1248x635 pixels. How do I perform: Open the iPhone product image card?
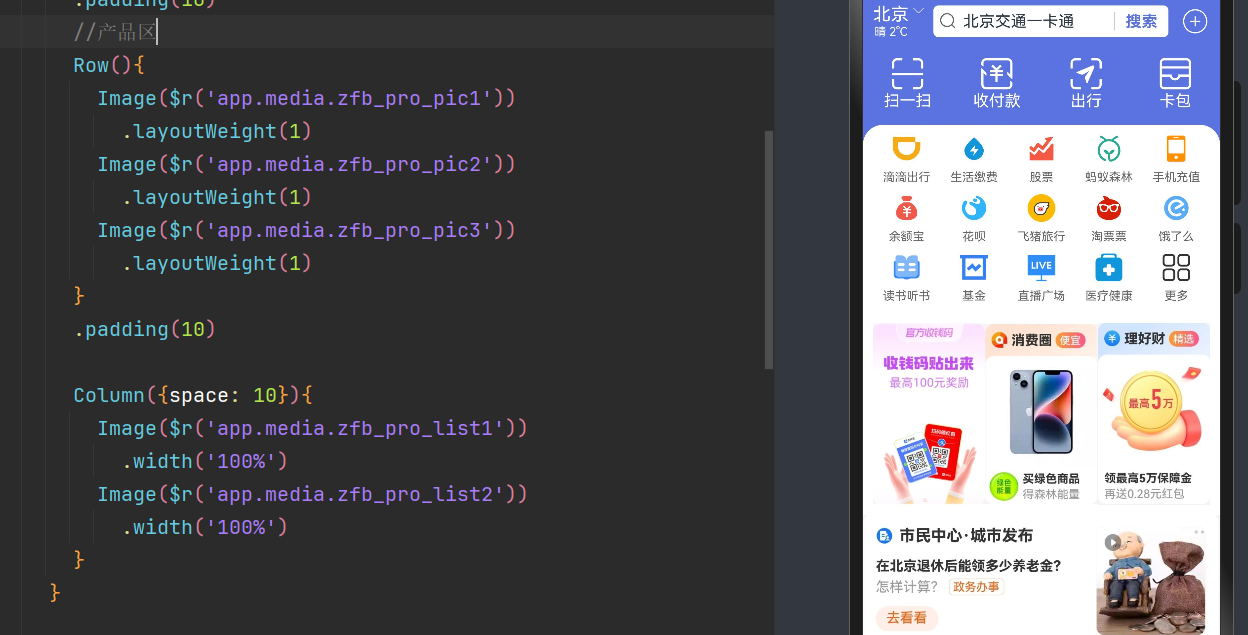click(1041, 412)
